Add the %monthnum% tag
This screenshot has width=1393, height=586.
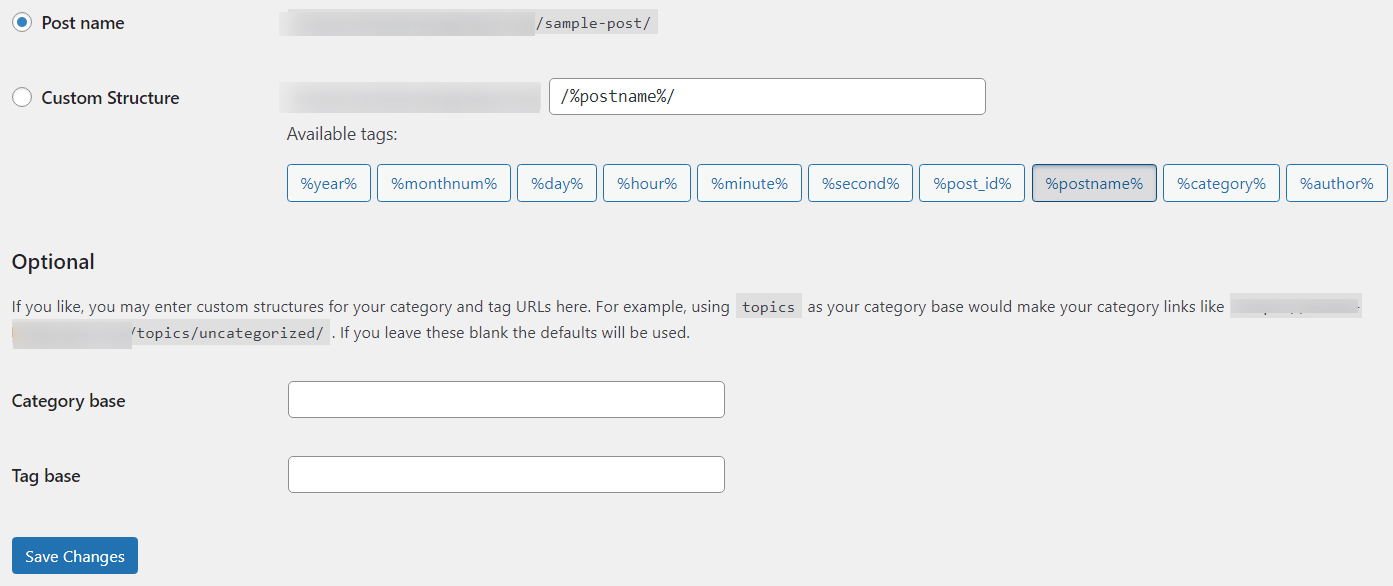click(x=443, y=182)
